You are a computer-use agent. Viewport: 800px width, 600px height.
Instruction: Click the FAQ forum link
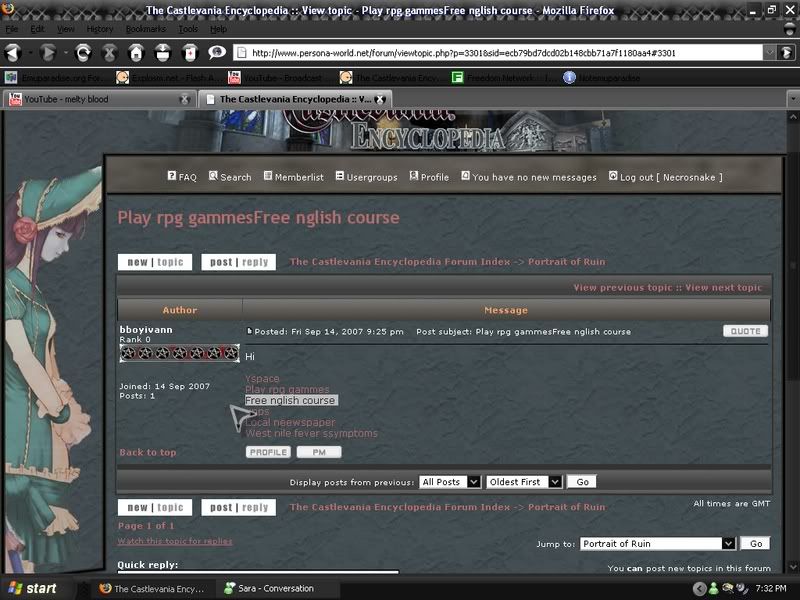[182, 177]
